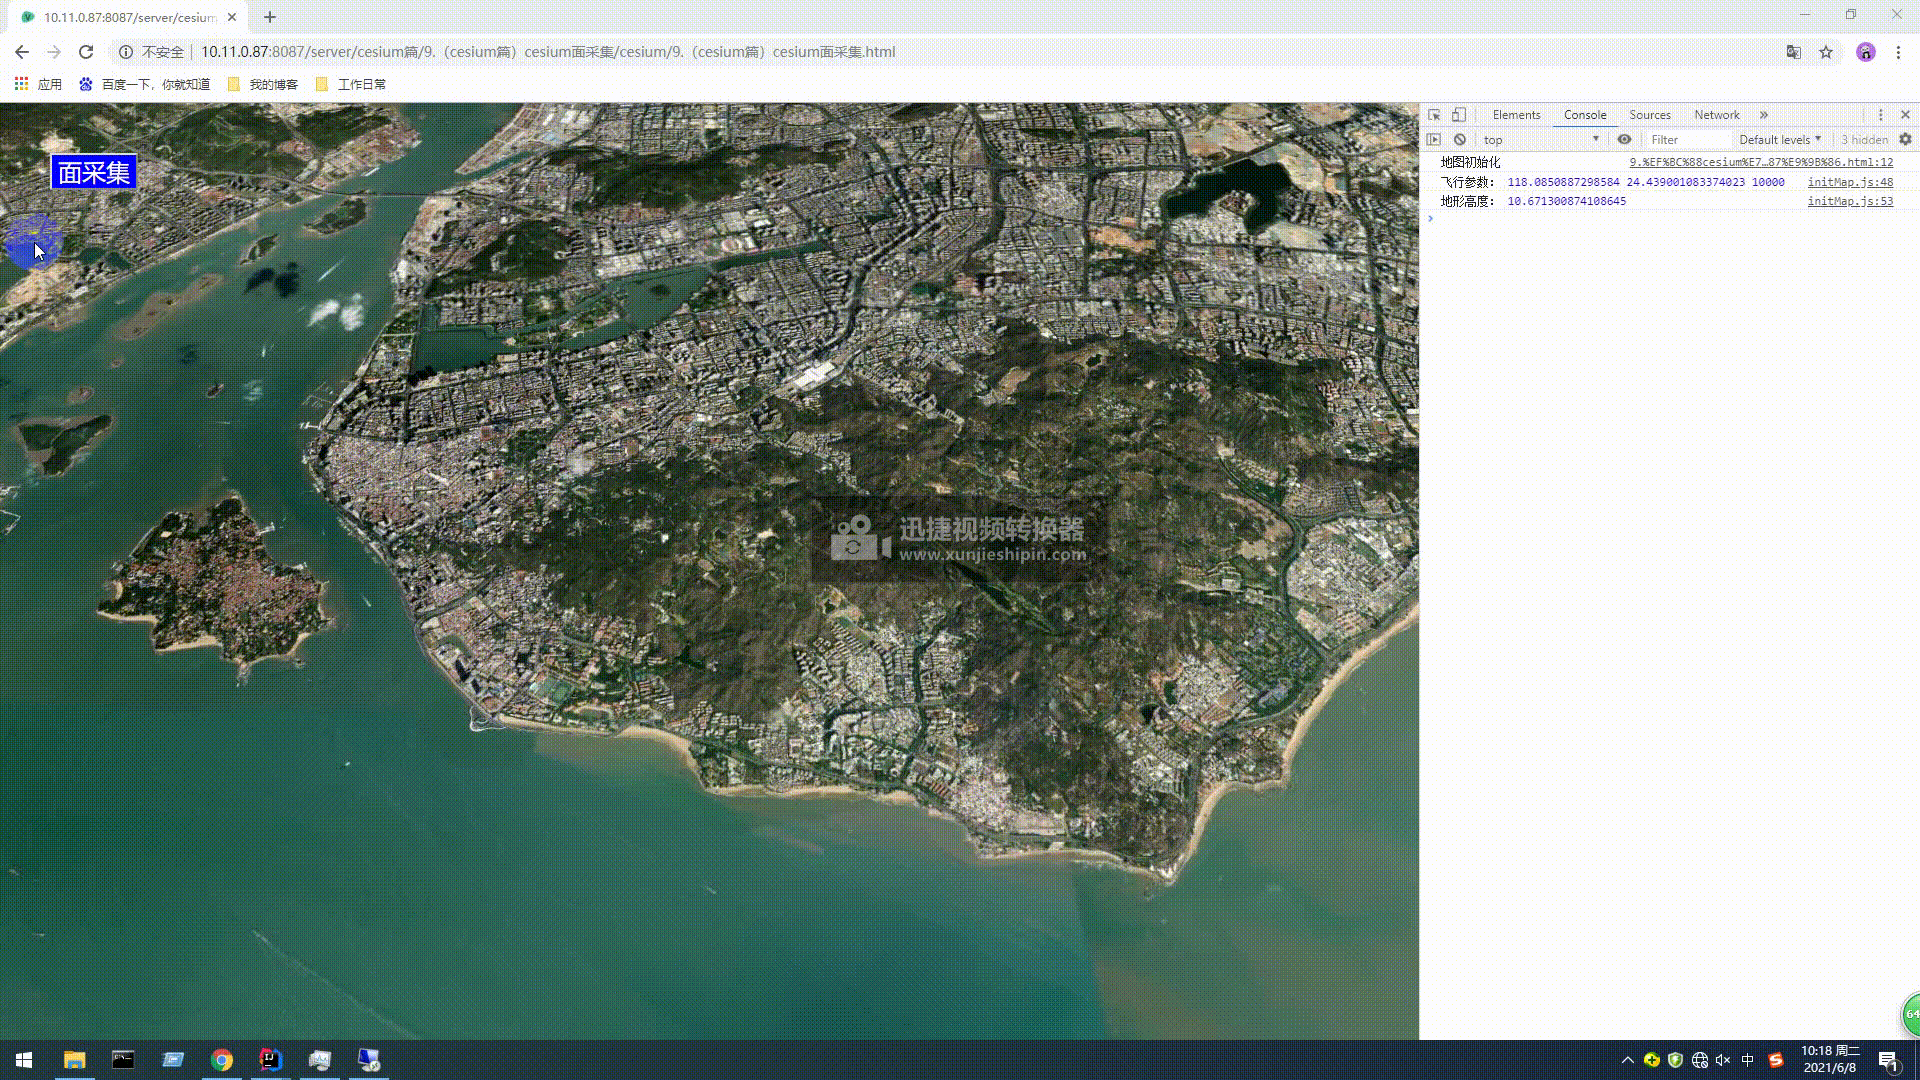Image resolution: width=1920 pixels, height=1080 pixels.
Task: Open the DevTools three-dot customize menu
Action: point(1880,115)
